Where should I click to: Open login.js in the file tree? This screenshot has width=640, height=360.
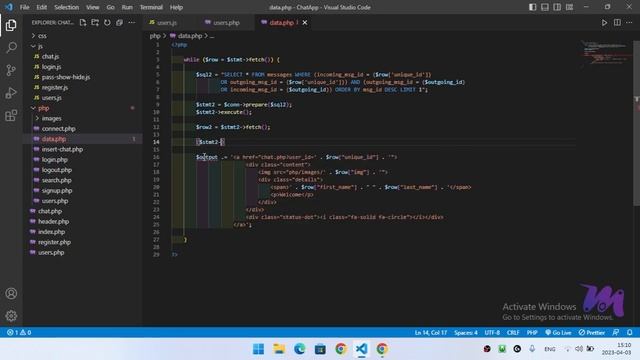pyautogui.click(x=51, y=67)
